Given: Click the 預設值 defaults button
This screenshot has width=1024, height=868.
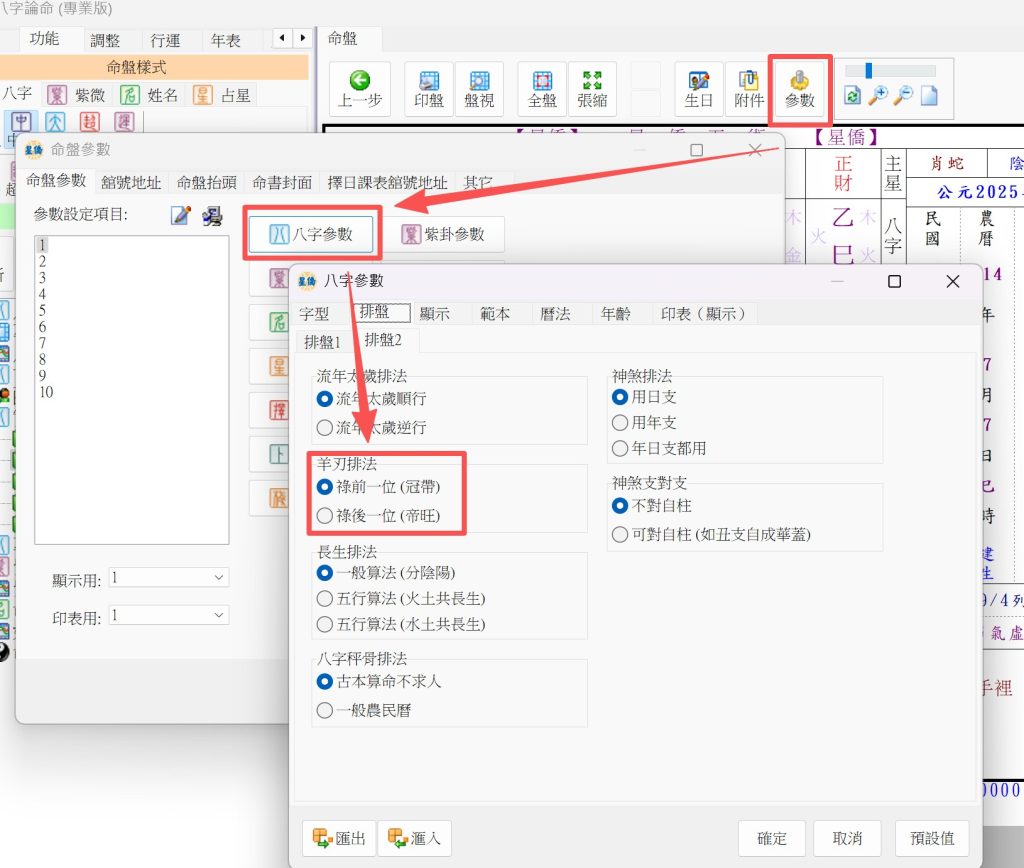Looking at the screenshot, I should coord(925,838).
